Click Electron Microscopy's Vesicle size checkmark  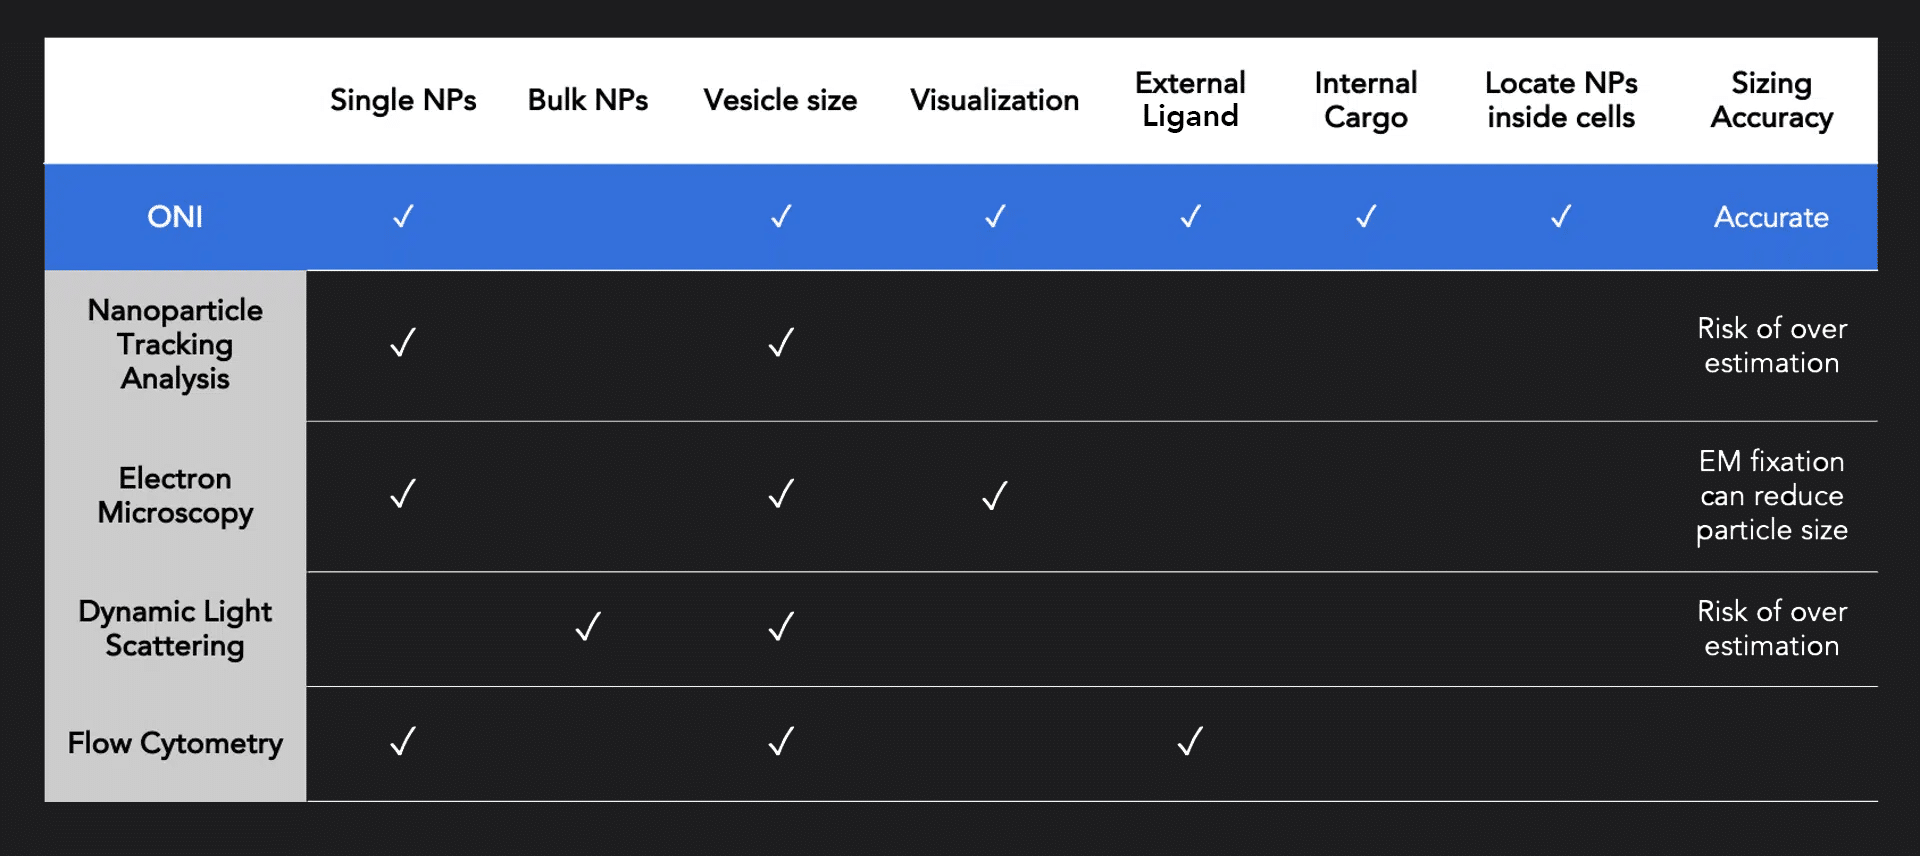click(781, 493)
